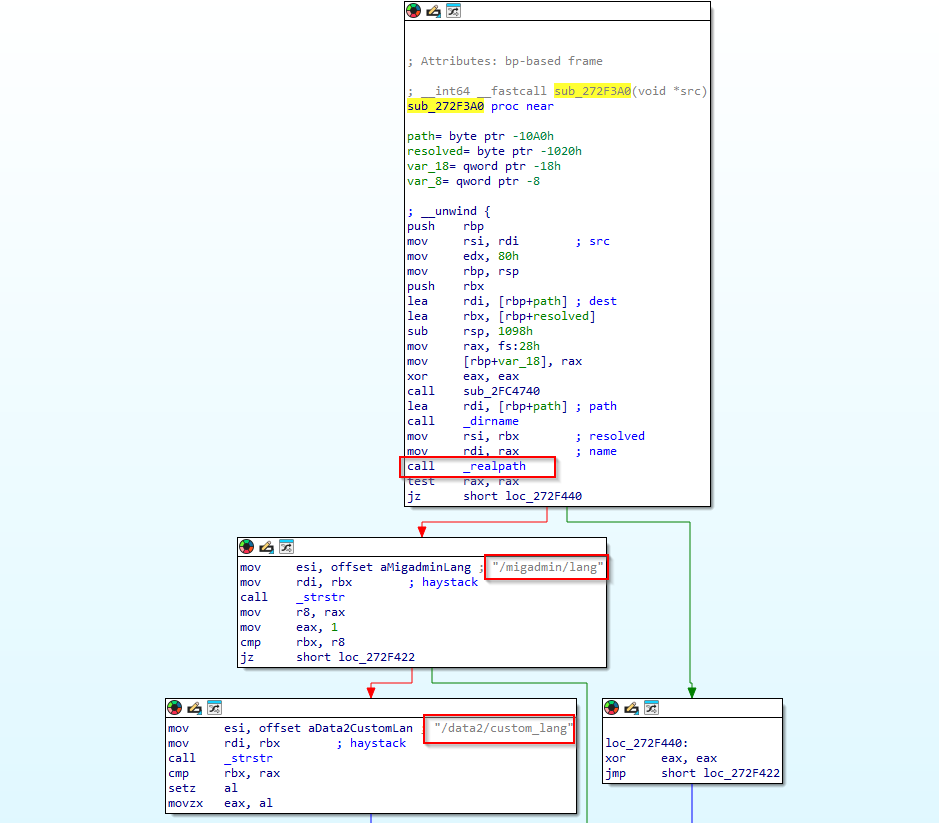This screenshot has height=823, width=939.
Task: Click the call sub_2FC4740 operand
Action: click(500, 391)
